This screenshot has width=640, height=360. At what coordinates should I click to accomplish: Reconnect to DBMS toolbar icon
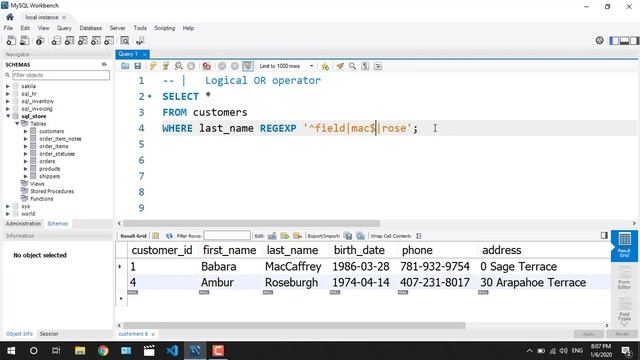coord(140,40)
